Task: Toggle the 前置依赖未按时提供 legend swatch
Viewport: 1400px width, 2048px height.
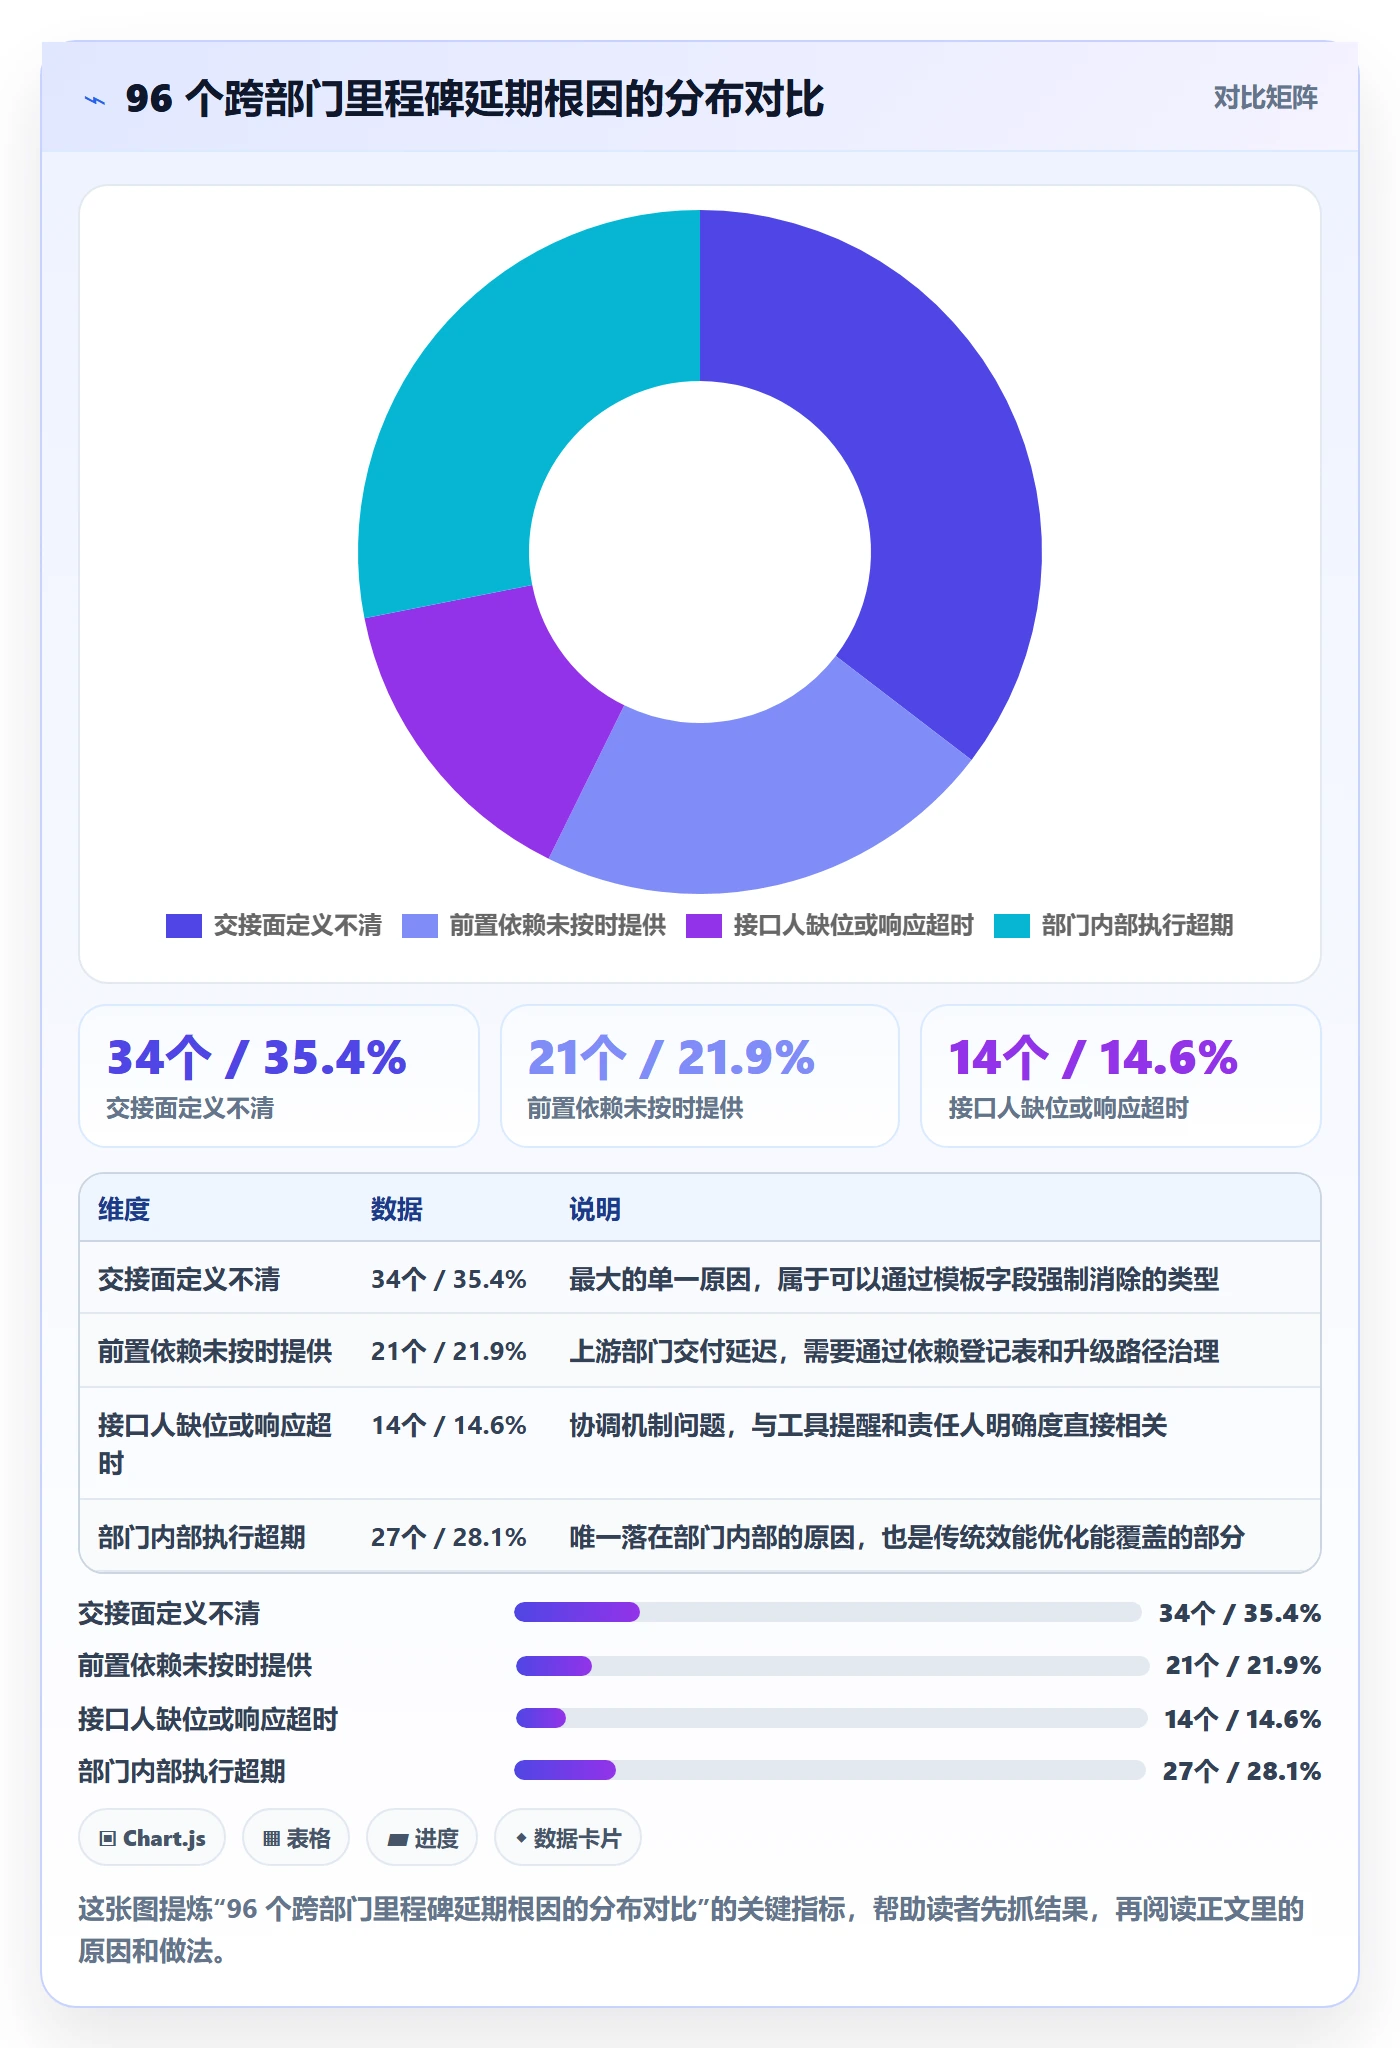Action: tap(420, 926)
